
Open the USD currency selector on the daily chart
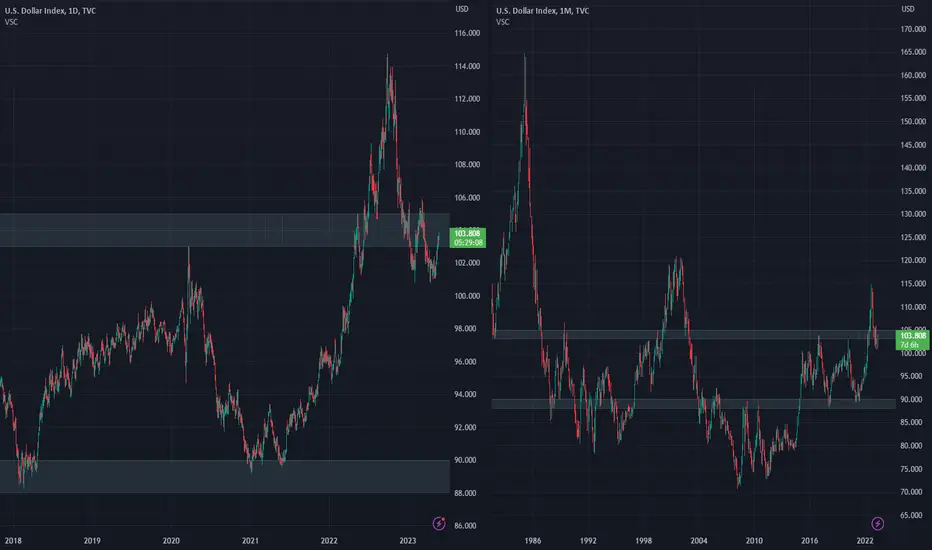462,9
